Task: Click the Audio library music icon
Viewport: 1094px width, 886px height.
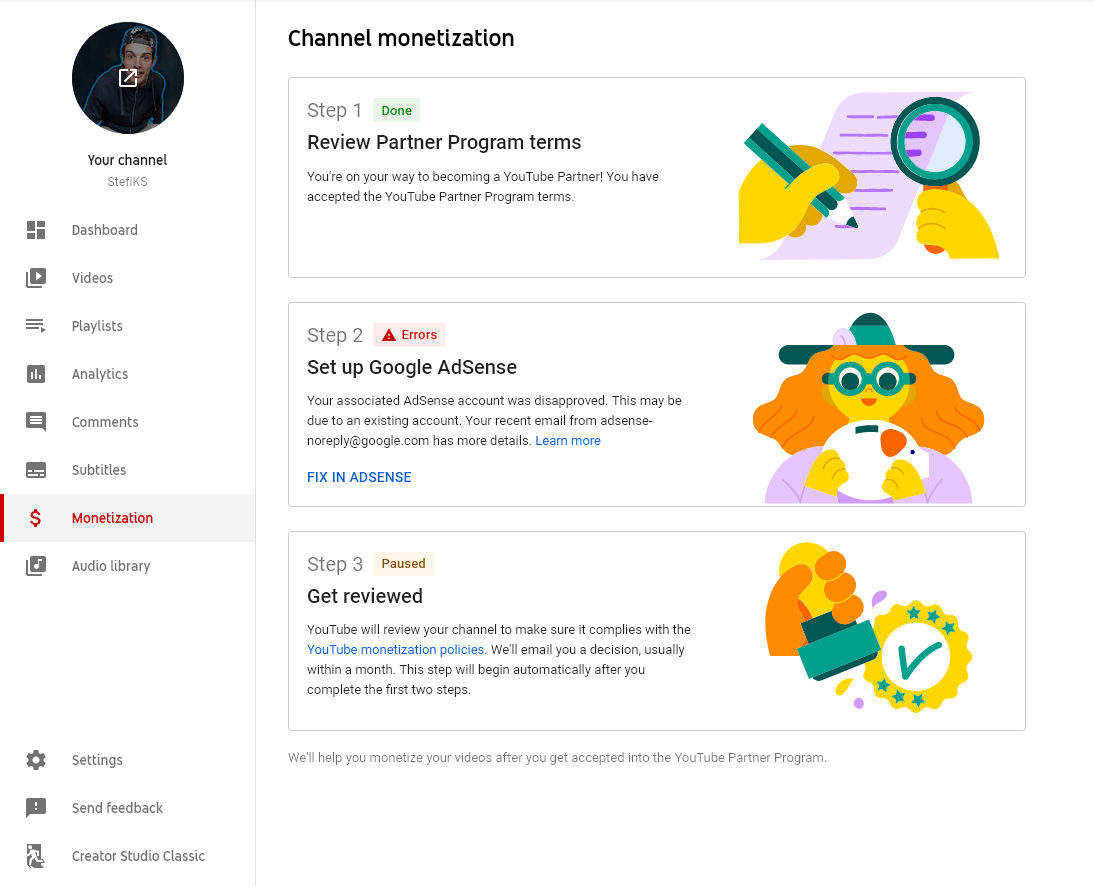Action: click(x=36, y=566)
